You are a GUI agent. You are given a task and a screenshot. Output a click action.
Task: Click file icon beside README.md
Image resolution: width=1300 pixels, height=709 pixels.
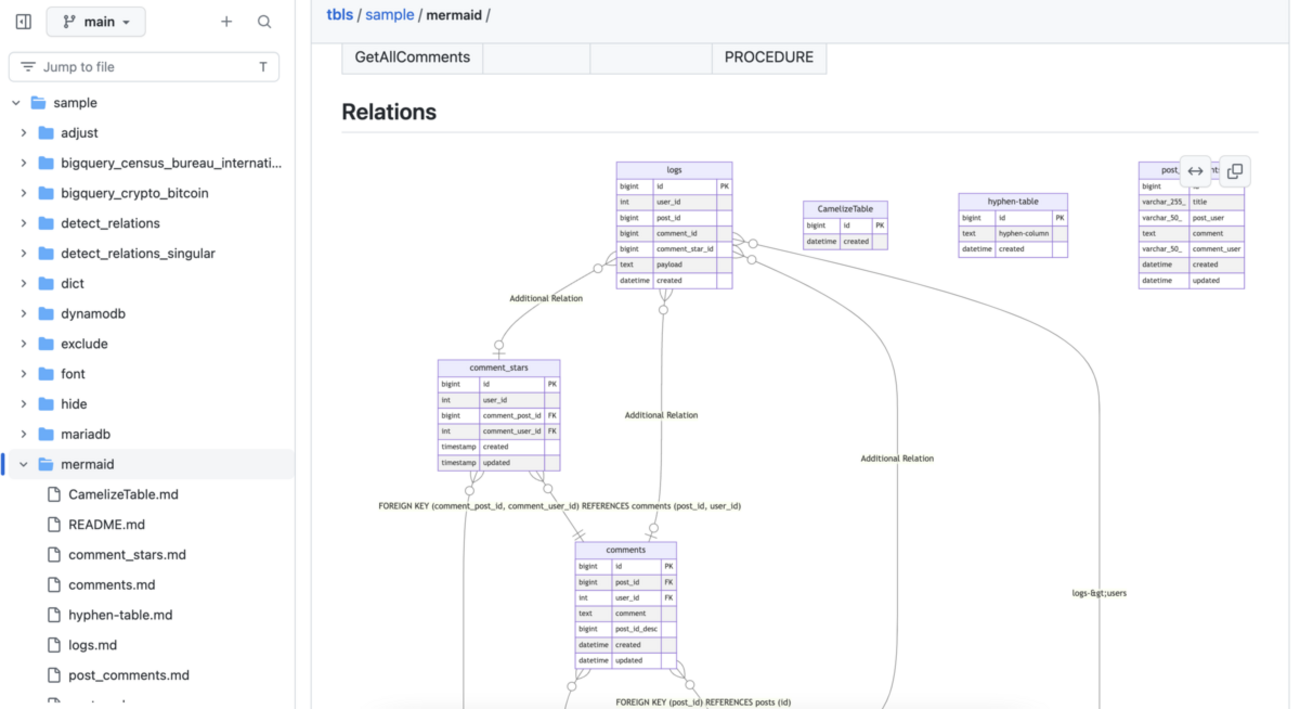coord(54,524)
